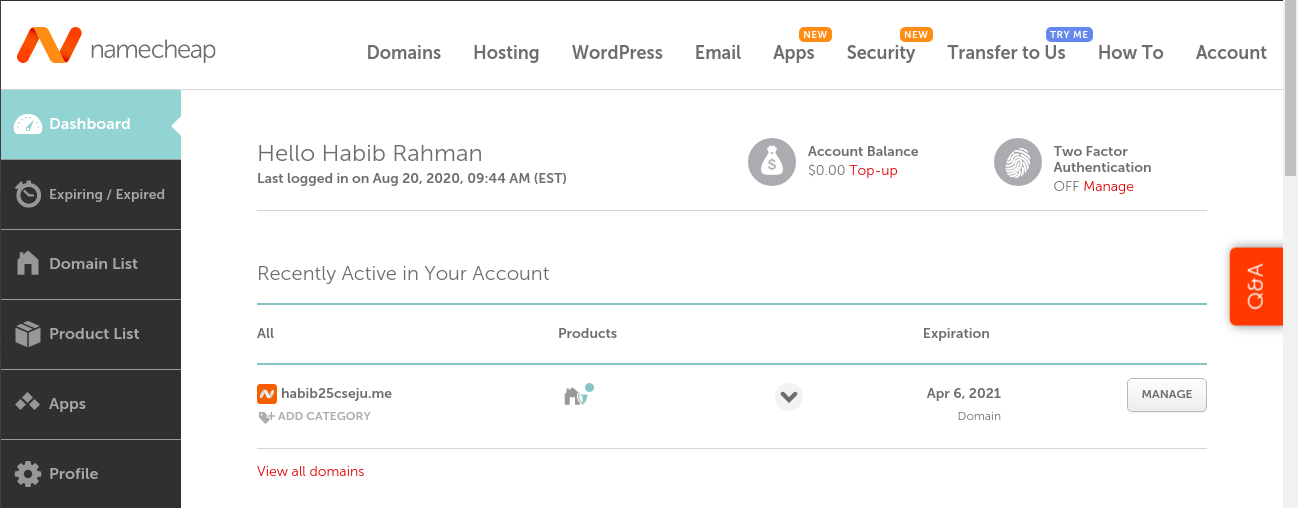
Task: Click the TRY ME badge above Transfer
Action: point(1069,34)
